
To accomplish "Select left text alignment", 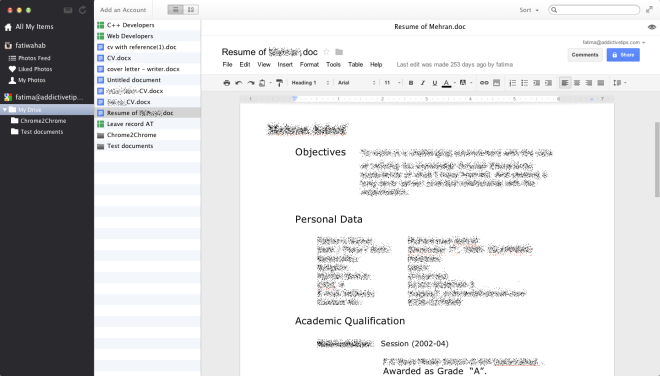I will 565,83.
